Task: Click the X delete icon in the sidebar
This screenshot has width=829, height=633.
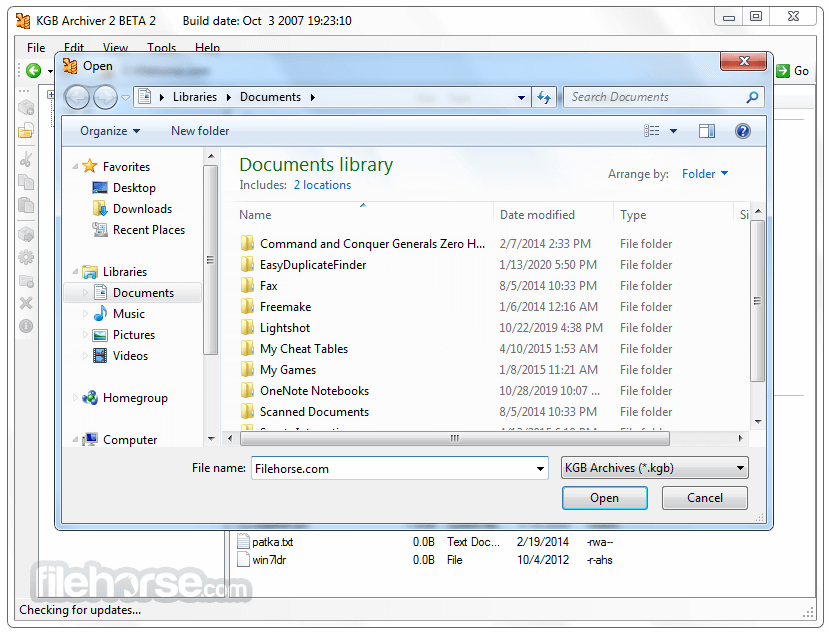Action: pyautogui.click(x=26, y=303)
